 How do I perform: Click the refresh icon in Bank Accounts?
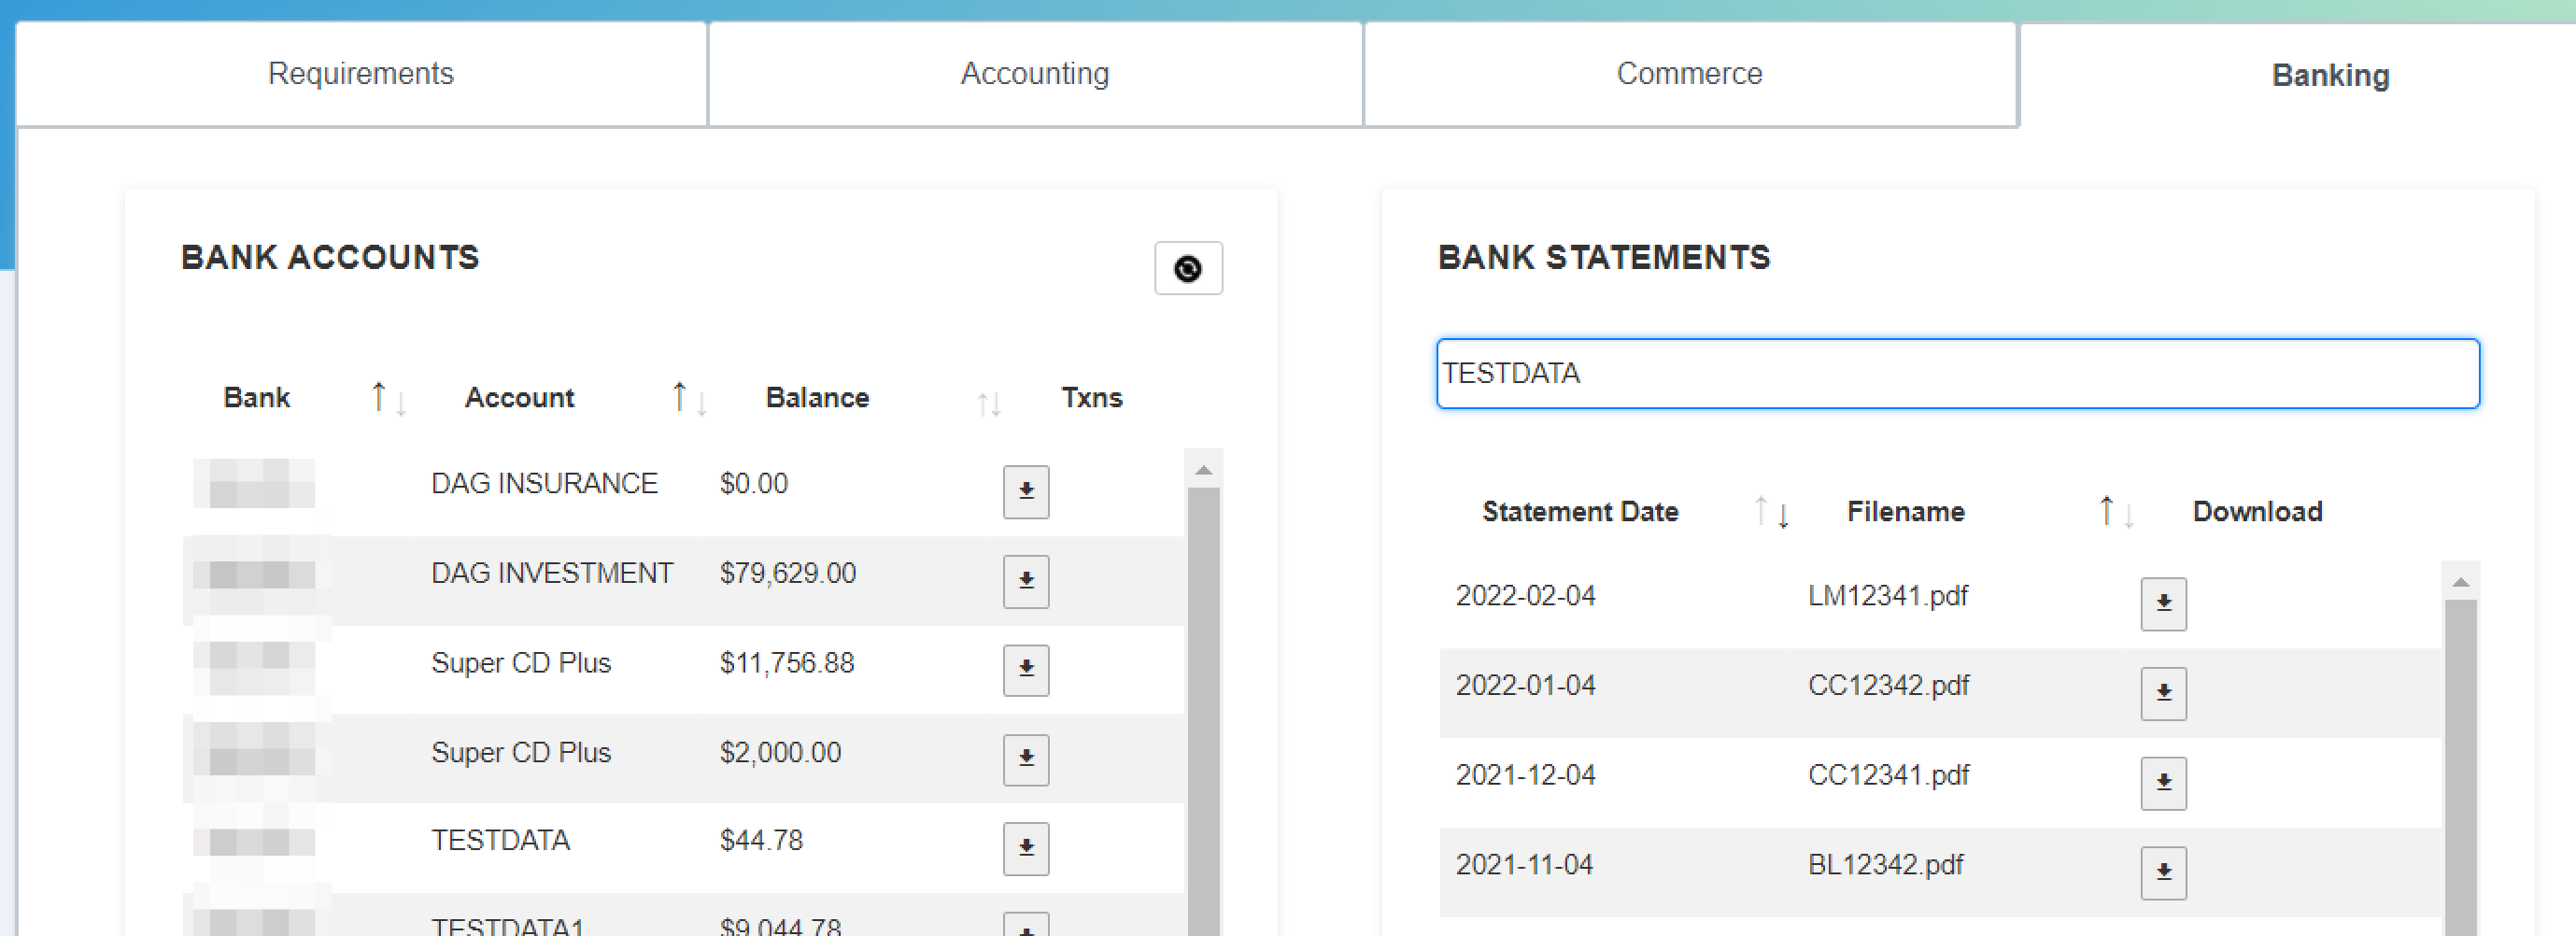tap(1188, 268)
